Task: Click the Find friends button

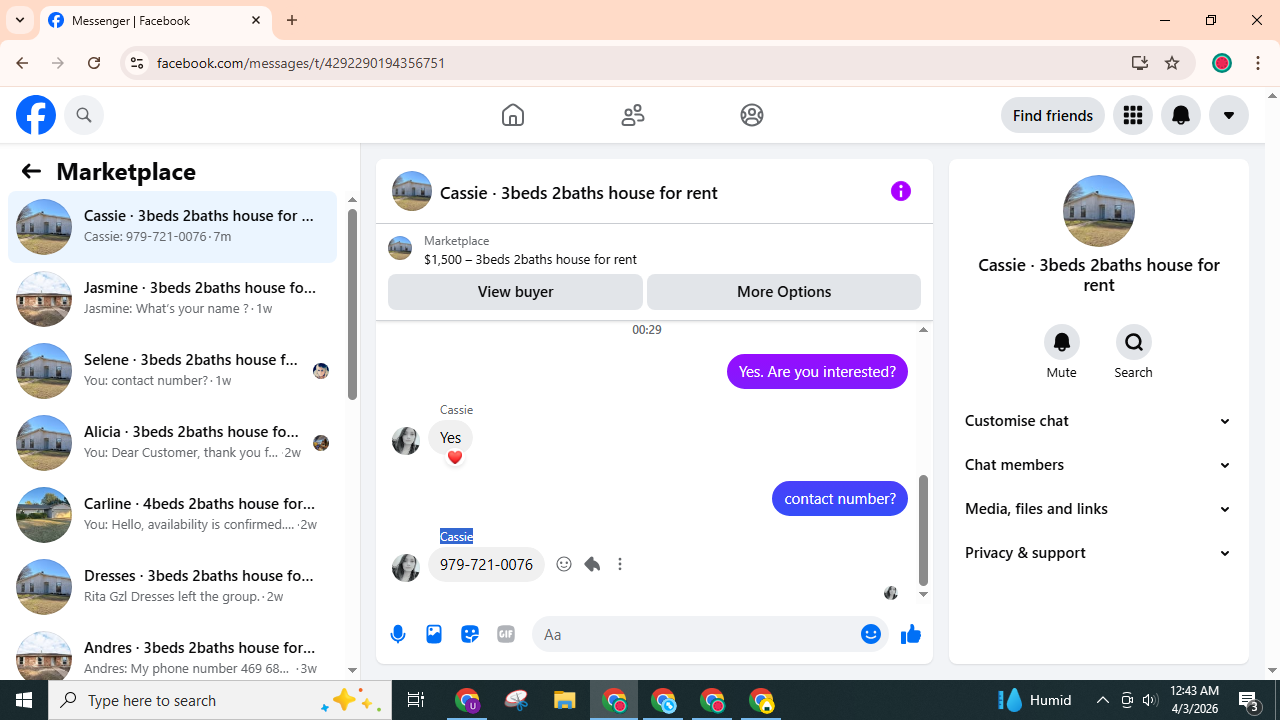Action: 1053,115
